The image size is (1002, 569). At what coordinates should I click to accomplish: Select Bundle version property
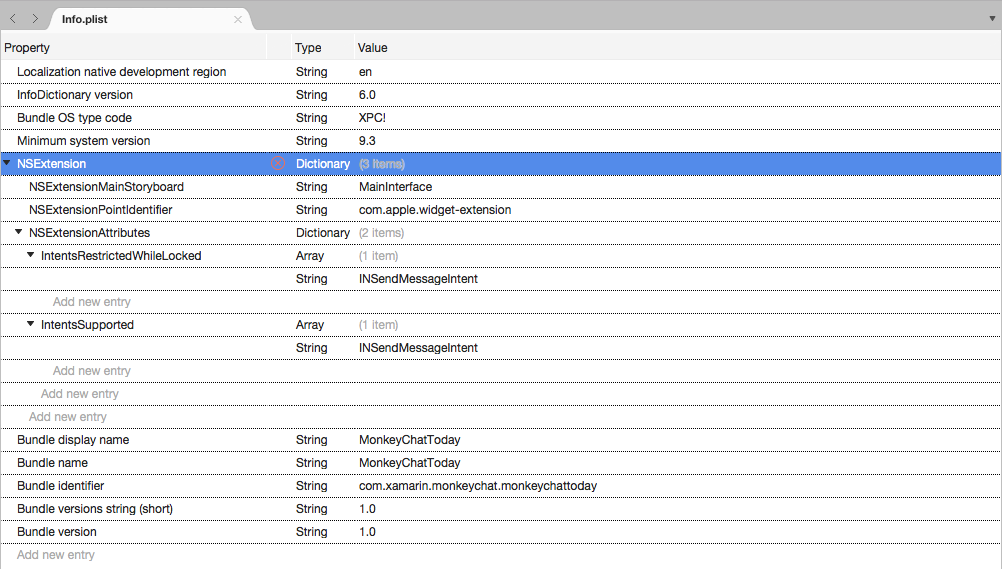coord(57,532)
